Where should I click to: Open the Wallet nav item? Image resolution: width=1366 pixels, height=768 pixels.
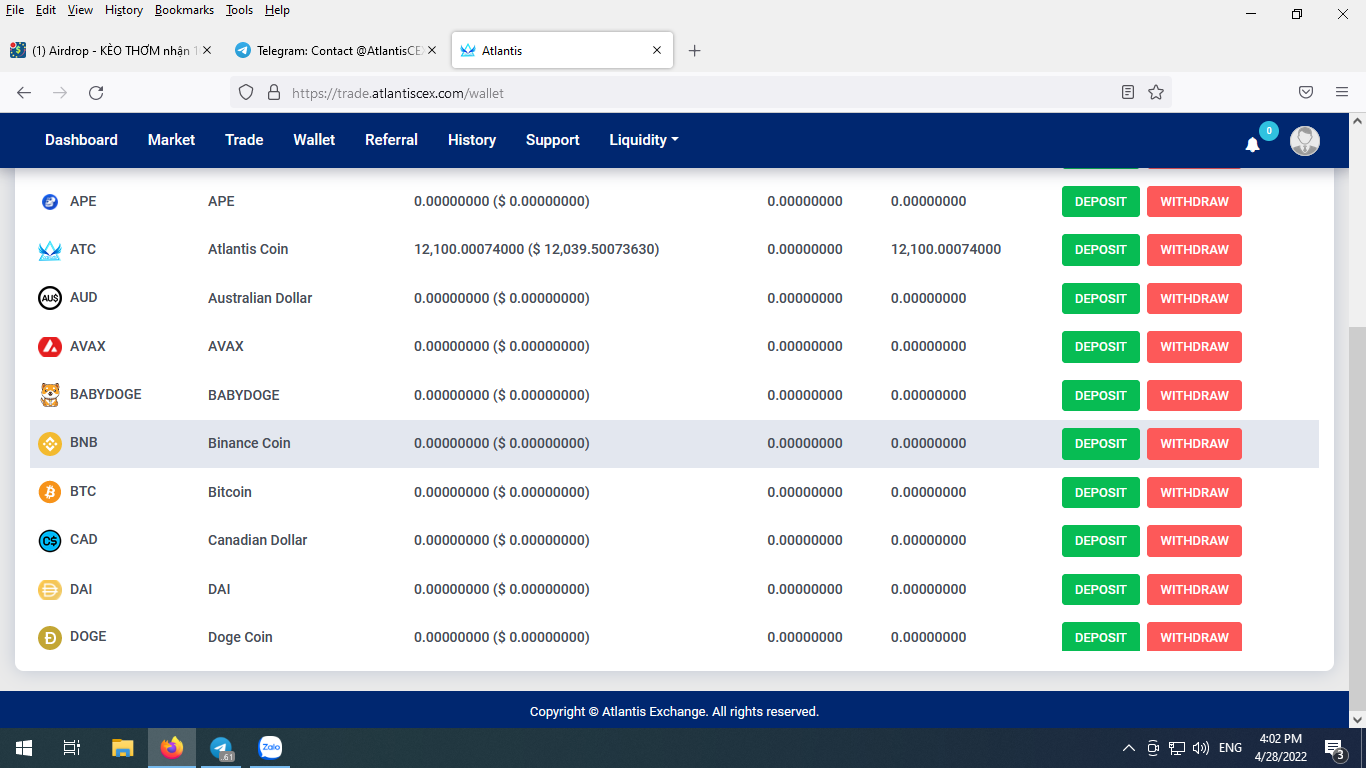(x=314, y=140)
